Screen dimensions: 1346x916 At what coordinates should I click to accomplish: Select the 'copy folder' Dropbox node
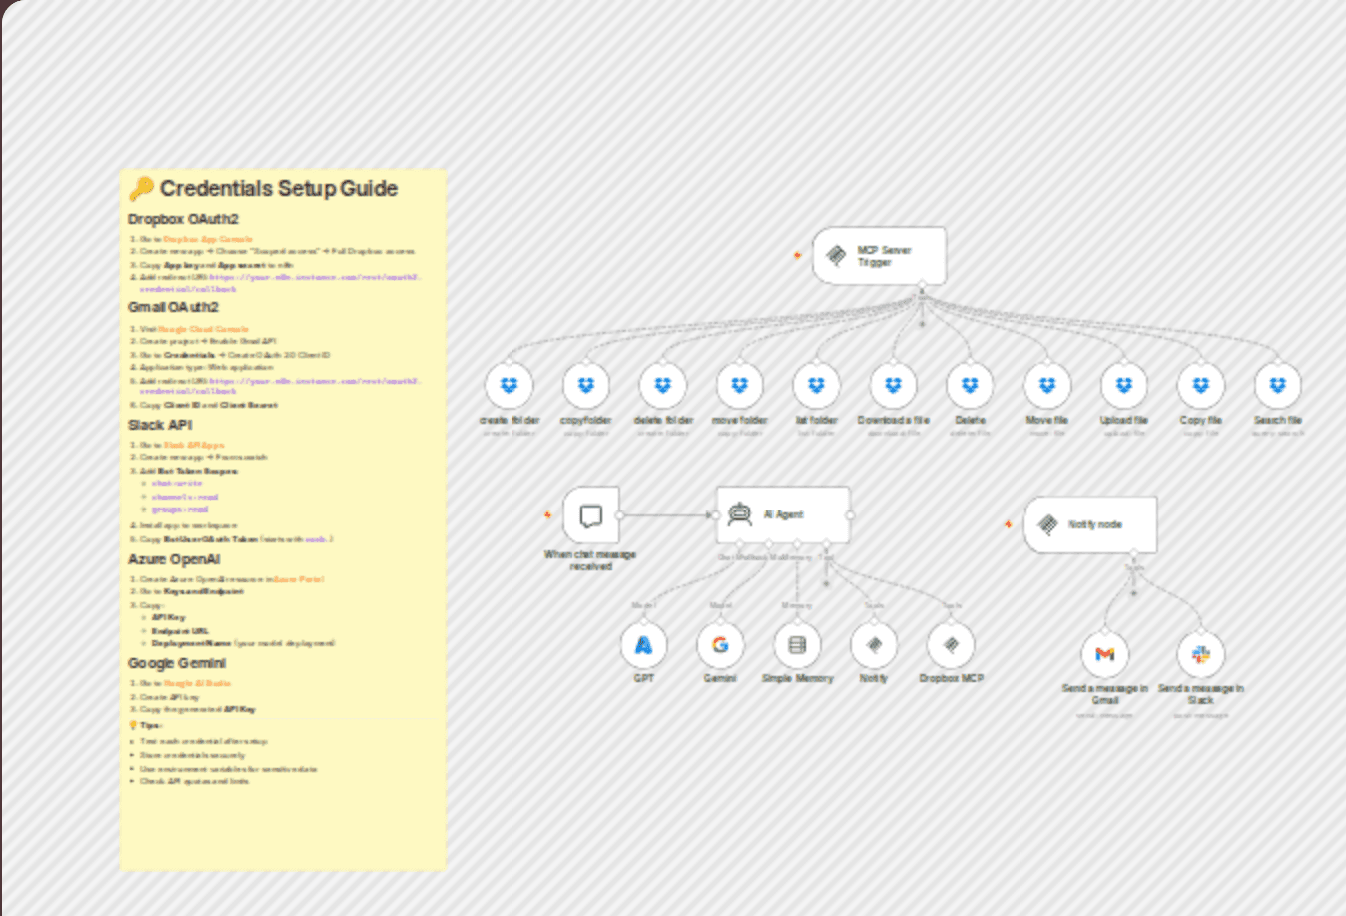[586, 385]
